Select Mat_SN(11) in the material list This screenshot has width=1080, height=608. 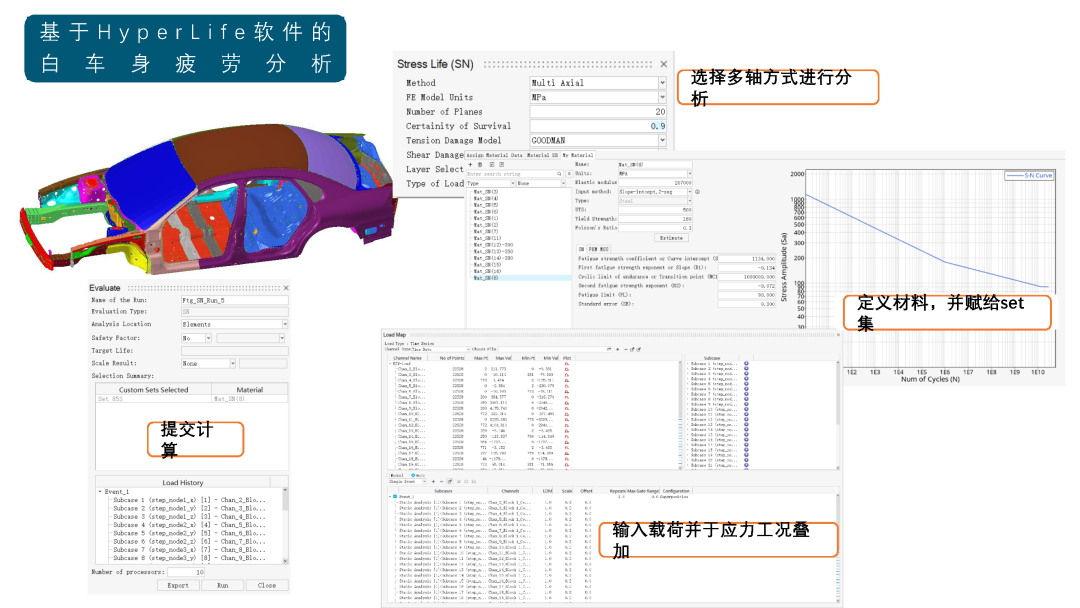[x=487, y=238]
